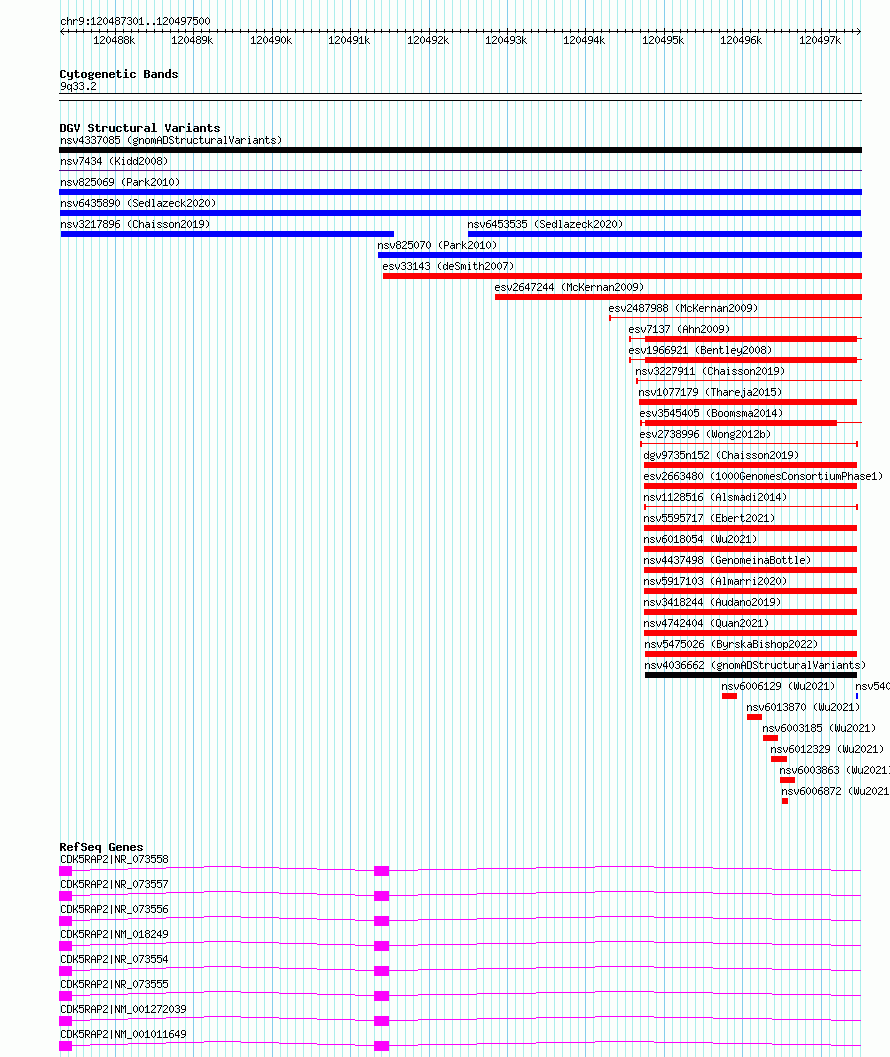The image size is (890, 1057).
Task: Select nsv4742404 (Quan2021) label
Action: pos(706,623)
